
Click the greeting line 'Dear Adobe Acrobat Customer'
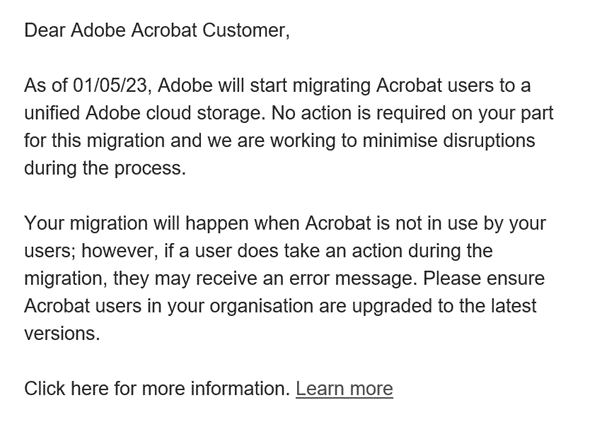point(157,31)
